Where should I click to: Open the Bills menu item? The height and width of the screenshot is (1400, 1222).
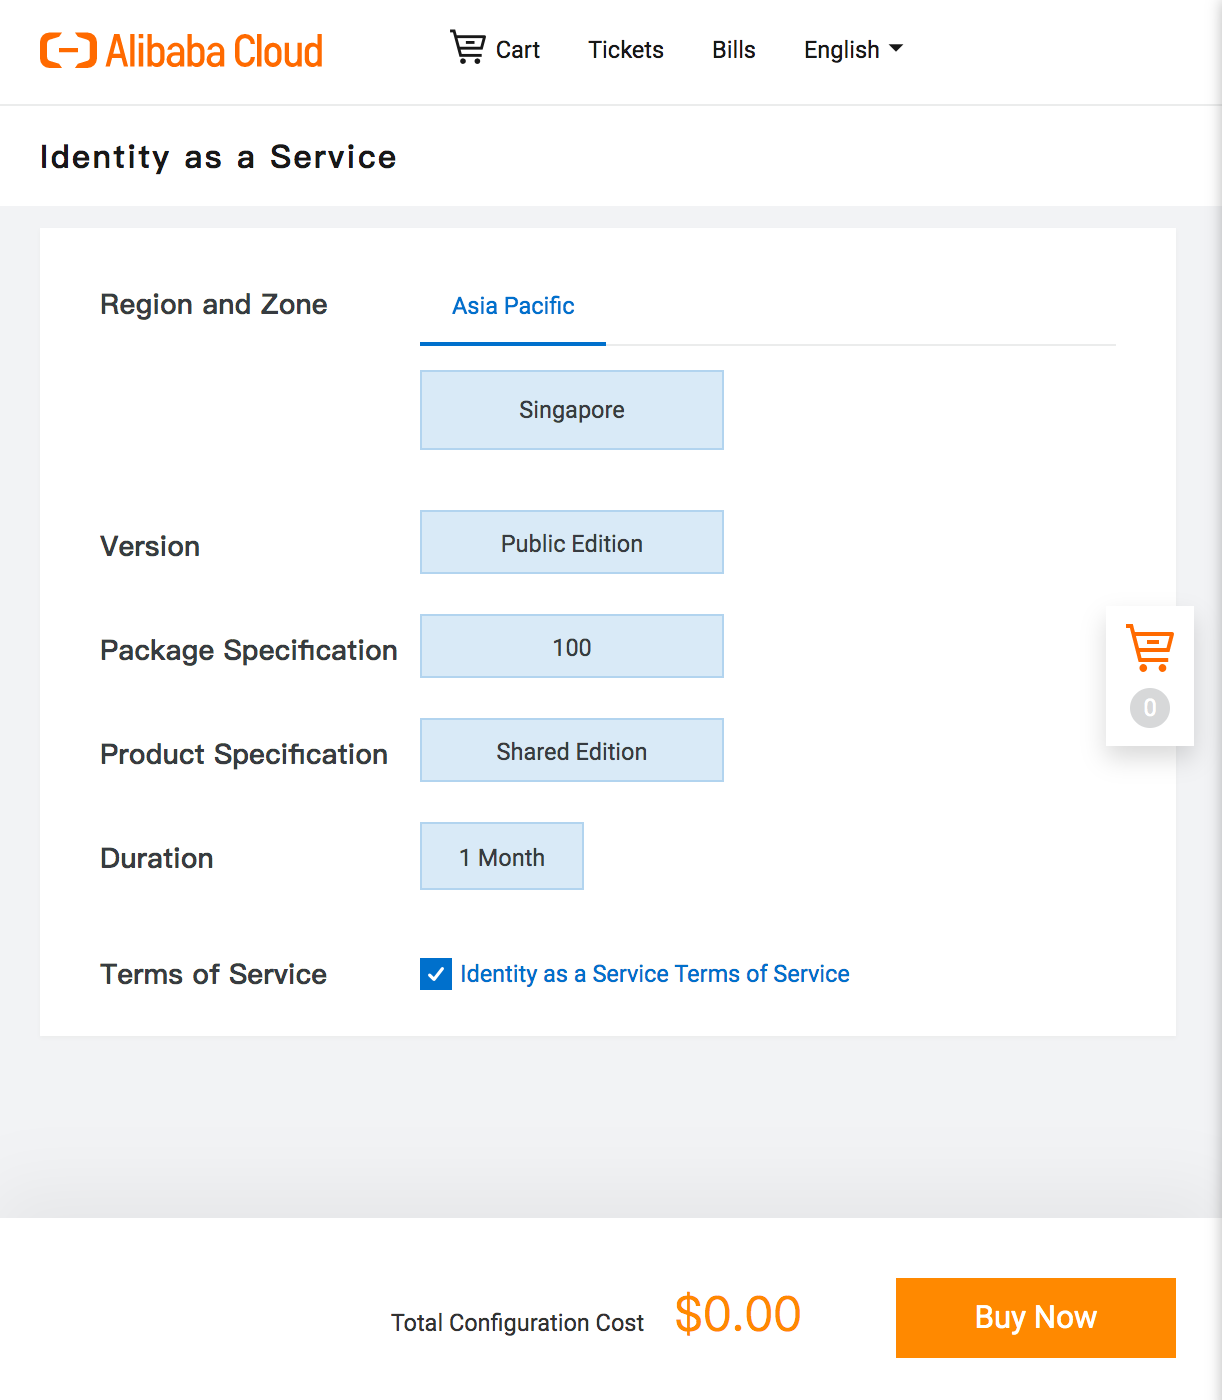pos(733,49)
